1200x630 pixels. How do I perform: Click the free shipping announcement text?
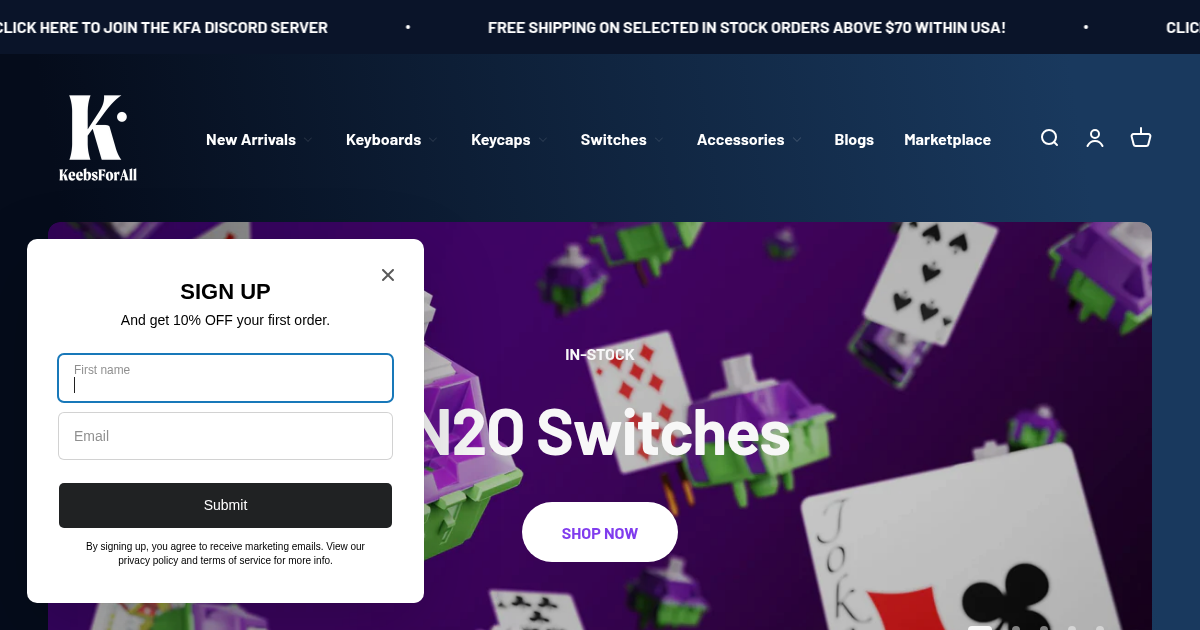[x=747, y=27]
